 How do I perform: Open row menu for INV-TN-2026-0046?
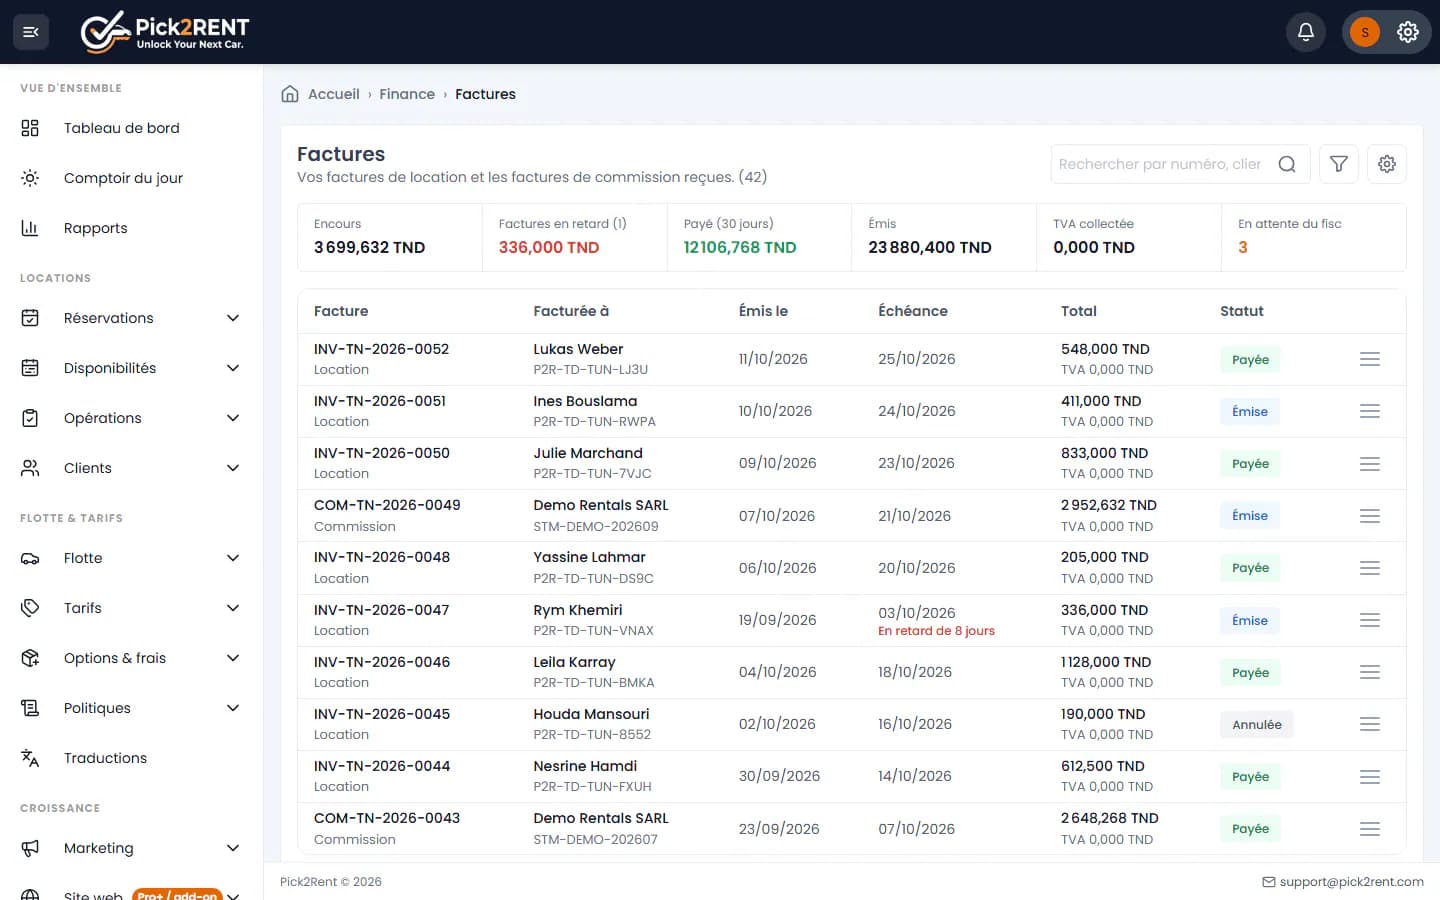point(1370,672)
